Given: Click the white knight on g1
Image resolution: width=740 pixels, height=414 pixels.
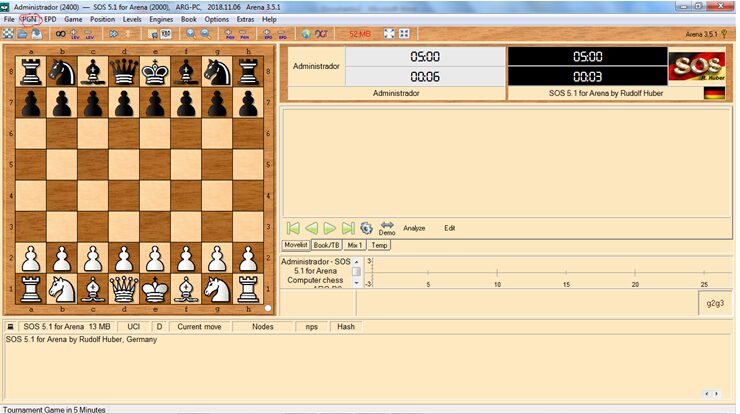Looking at the screenshot, I should coord(217,289).
